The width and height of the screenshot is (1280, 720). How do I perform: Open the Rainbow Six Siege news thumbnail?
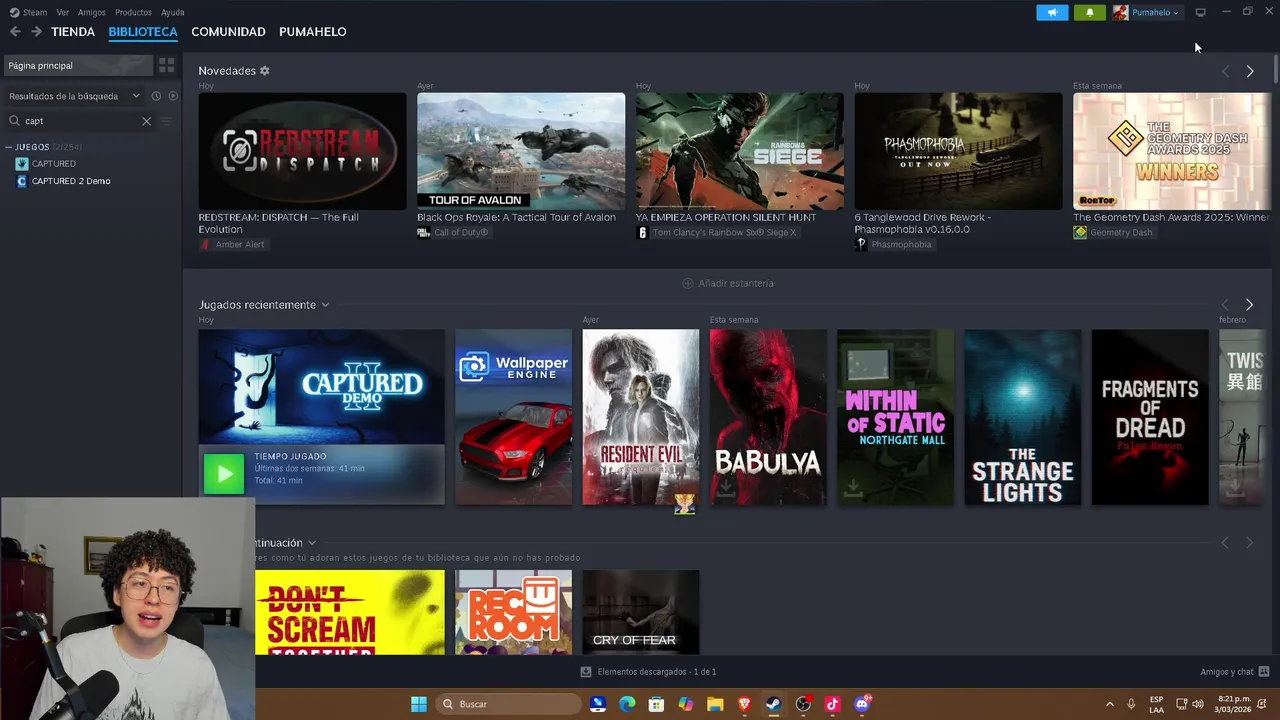coord(740,151)
